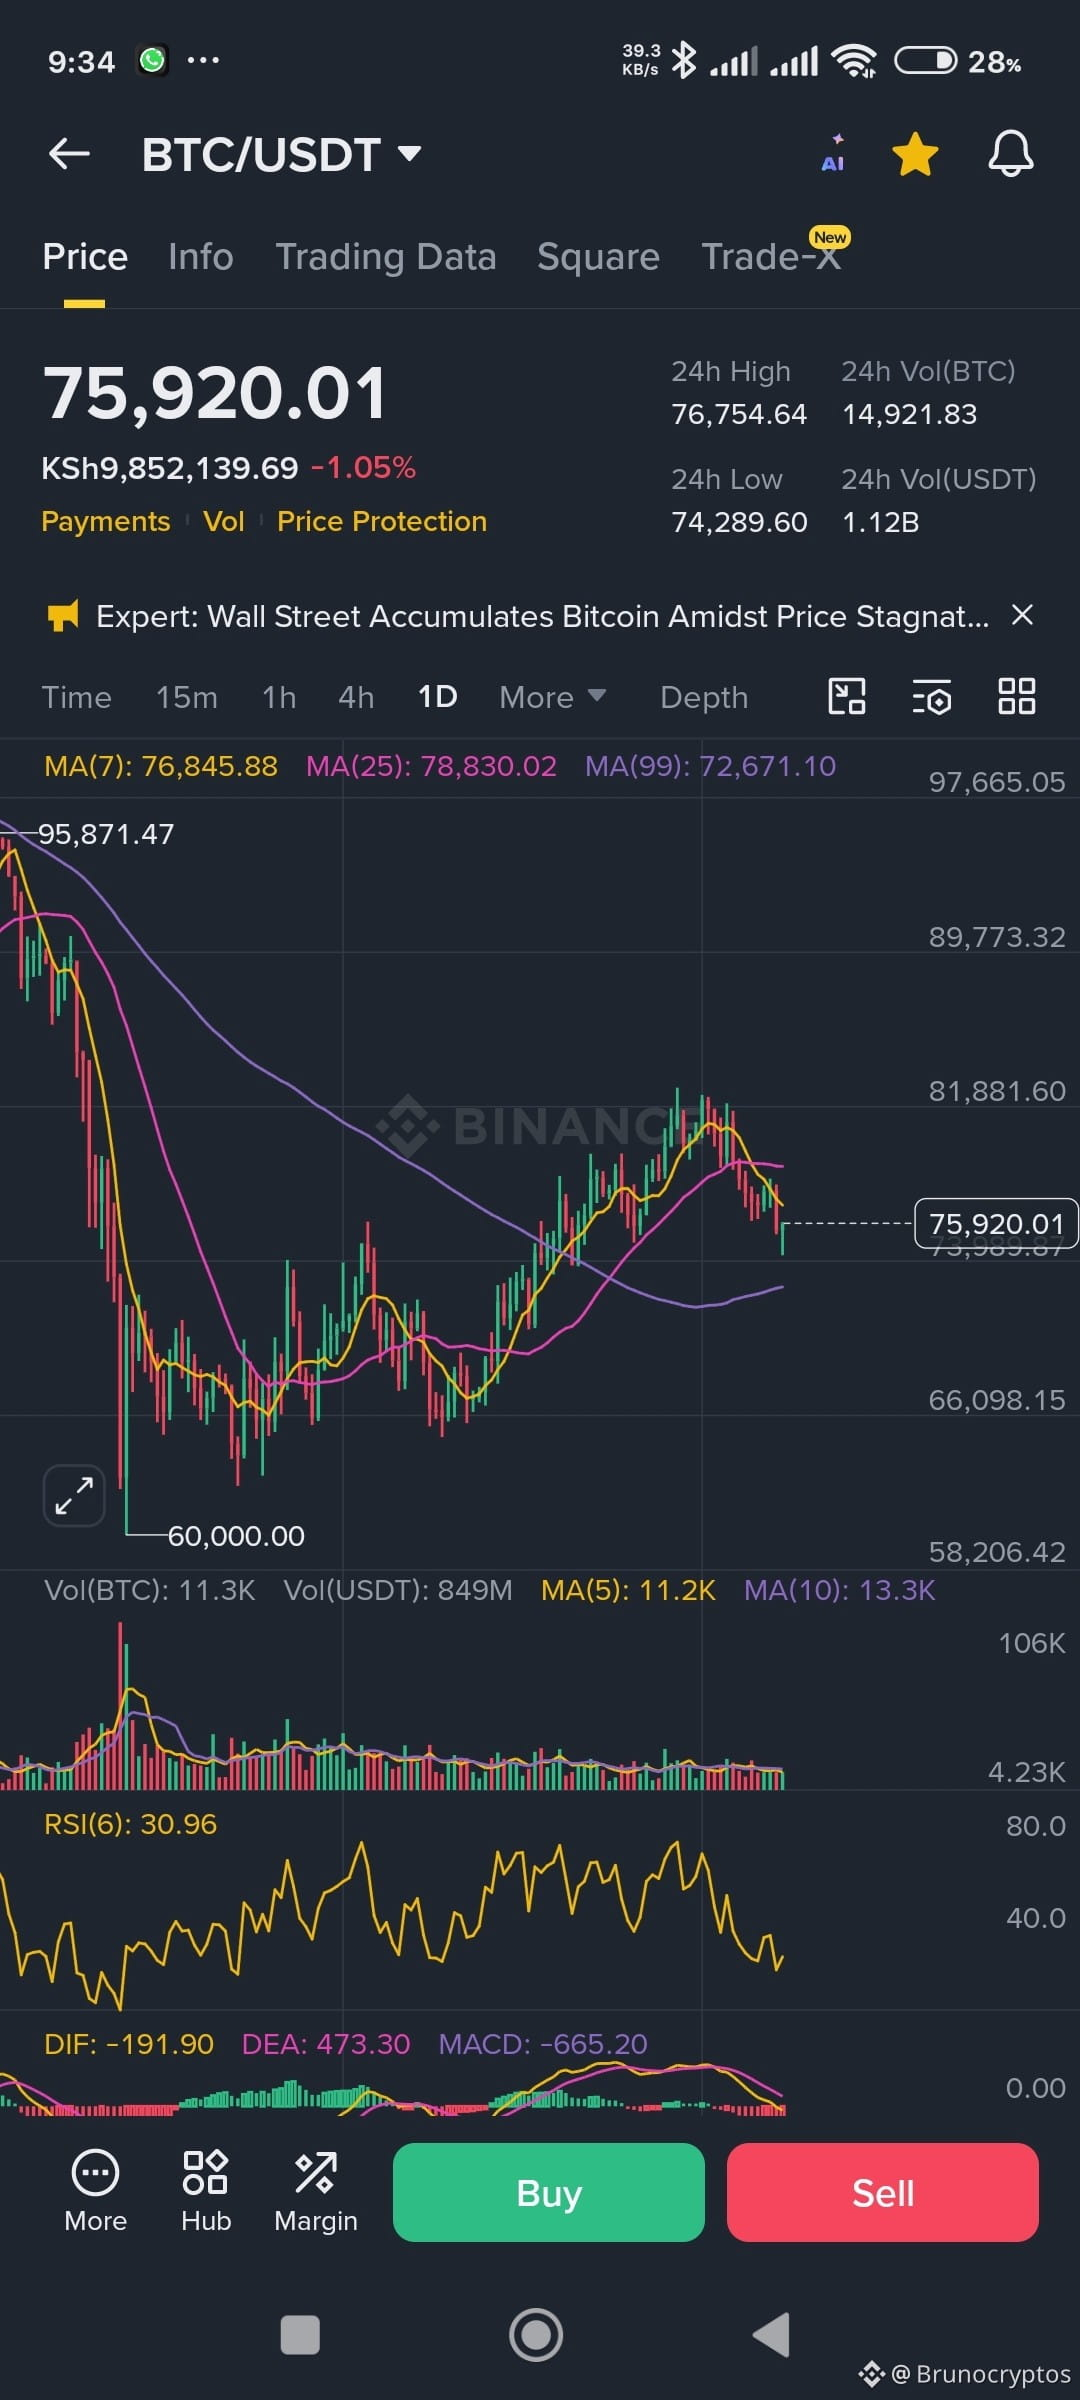This screenshot has height=2400, width=1080.
Task: Tap the MA(10) 13.3K volume average label
Action: pos(840,1590)
